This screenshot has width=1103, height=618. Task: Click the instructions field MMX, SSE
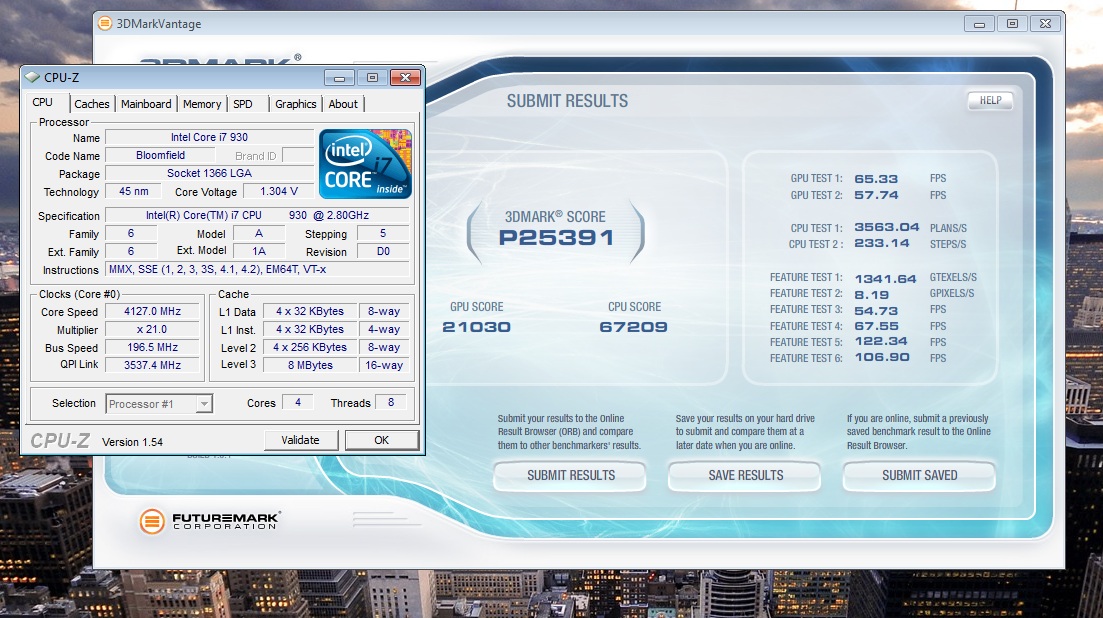click(x=257, y=269)
